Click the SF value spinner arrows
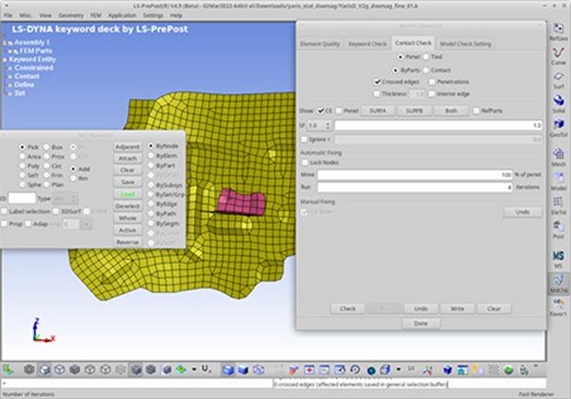 [x=328, y=126]
